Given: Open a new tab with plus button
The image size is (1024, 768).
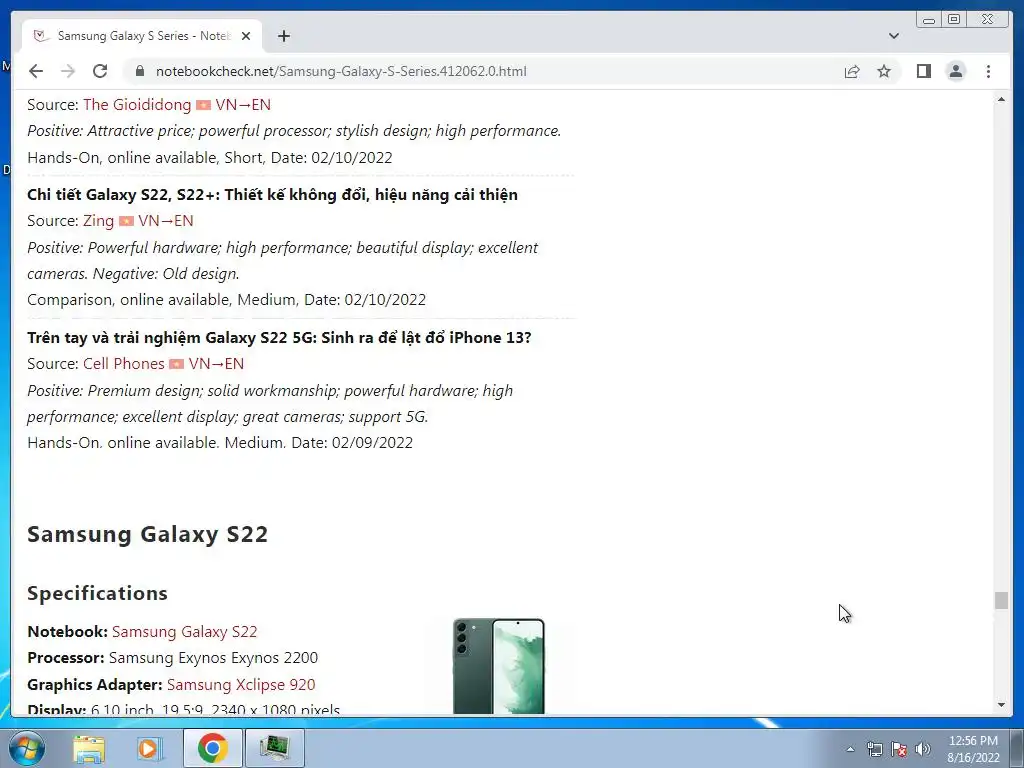Looking at the screenshot, I should [283, 36].
